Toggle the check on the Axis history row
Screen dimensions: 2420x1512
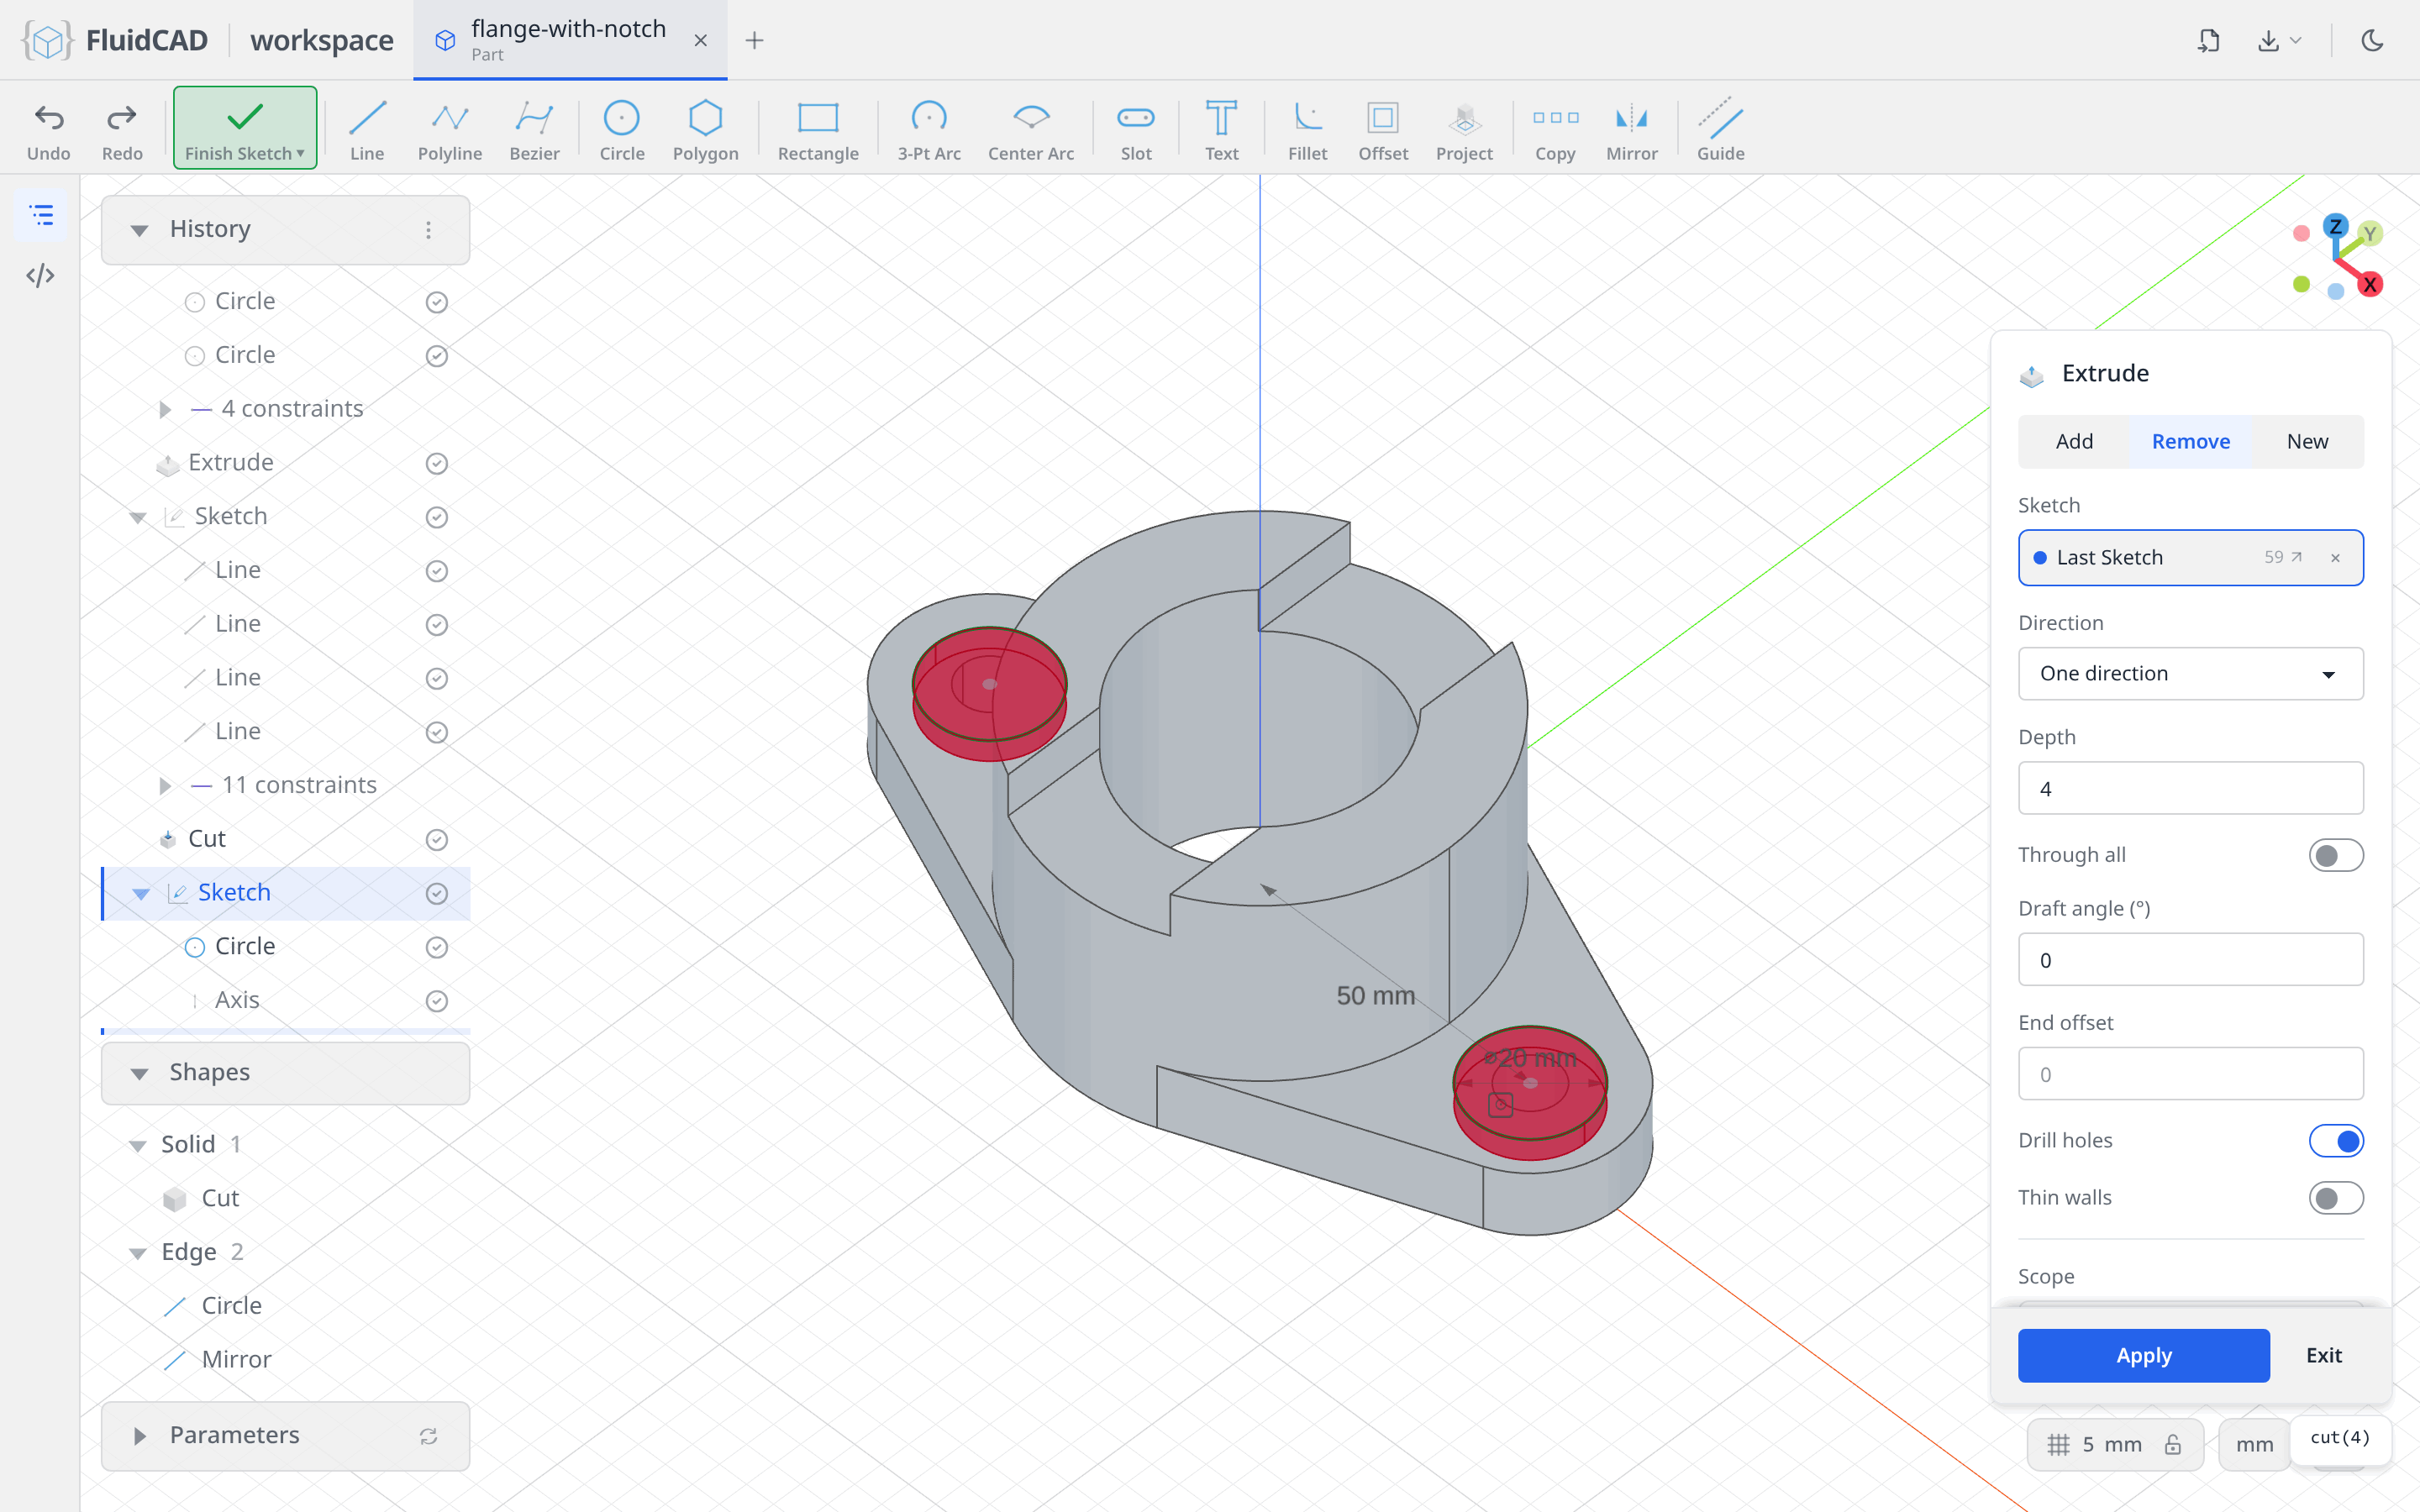[x=437, y=1001]
